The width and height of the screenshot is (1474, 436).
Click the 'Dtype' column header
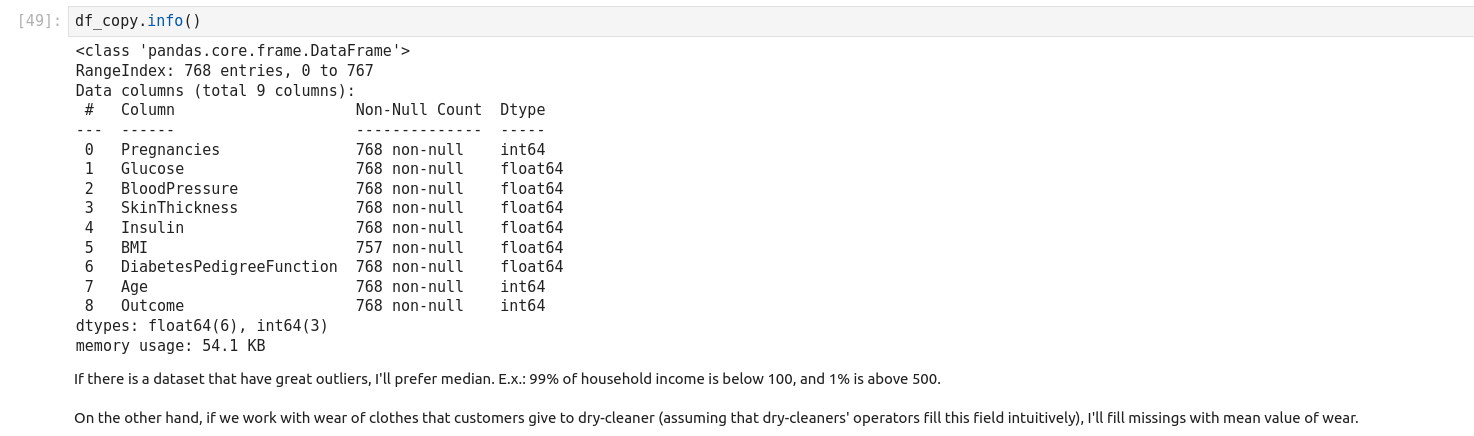pos(522,110)
